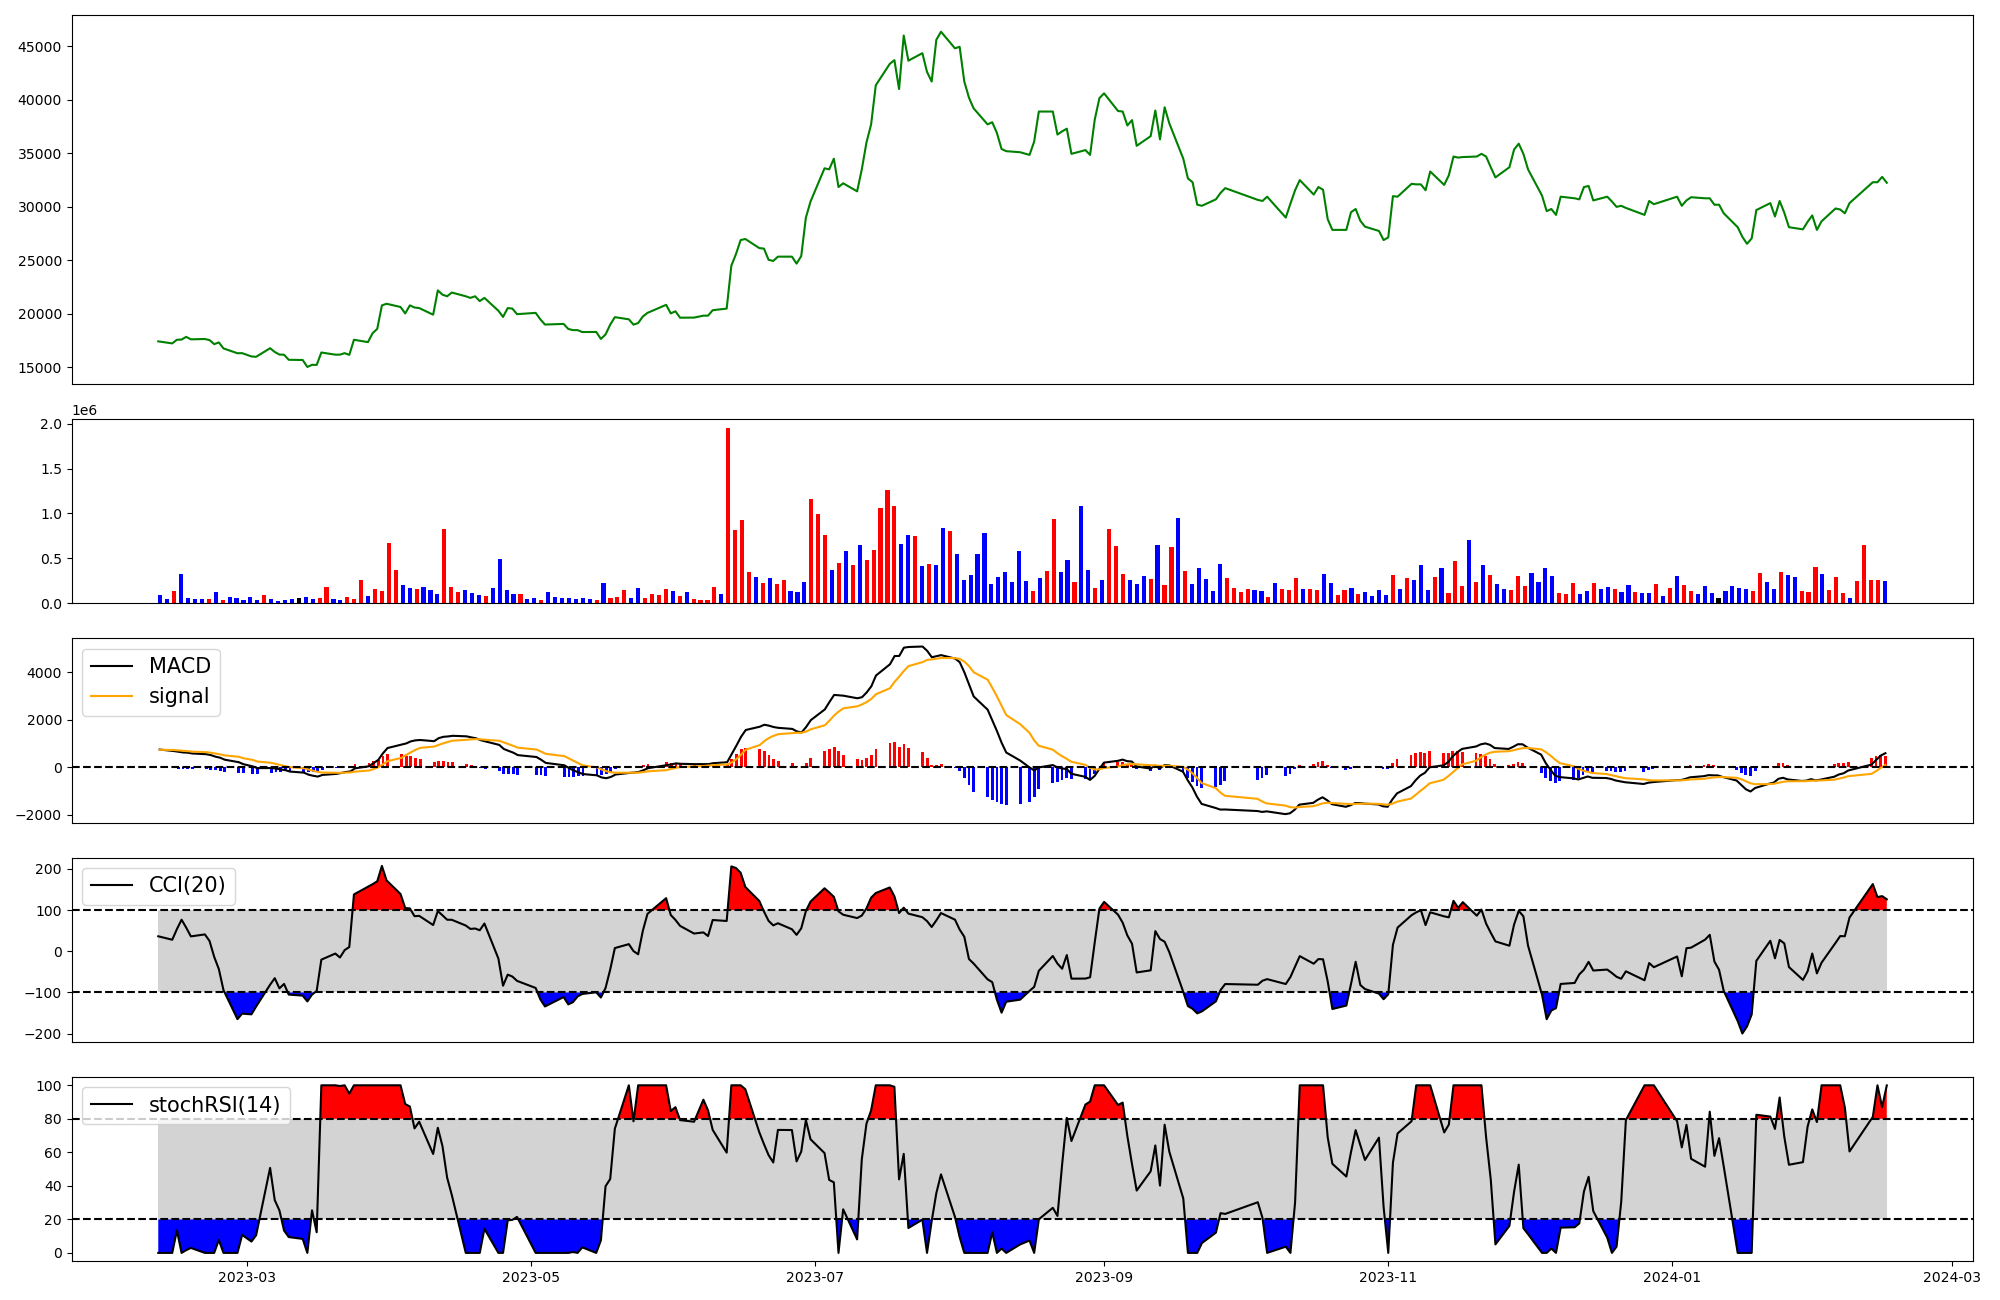Viewport: 2000px width, 1300px height.
Task: Click the black MACD line swatch in legend
Action: (x=111, y=667)
